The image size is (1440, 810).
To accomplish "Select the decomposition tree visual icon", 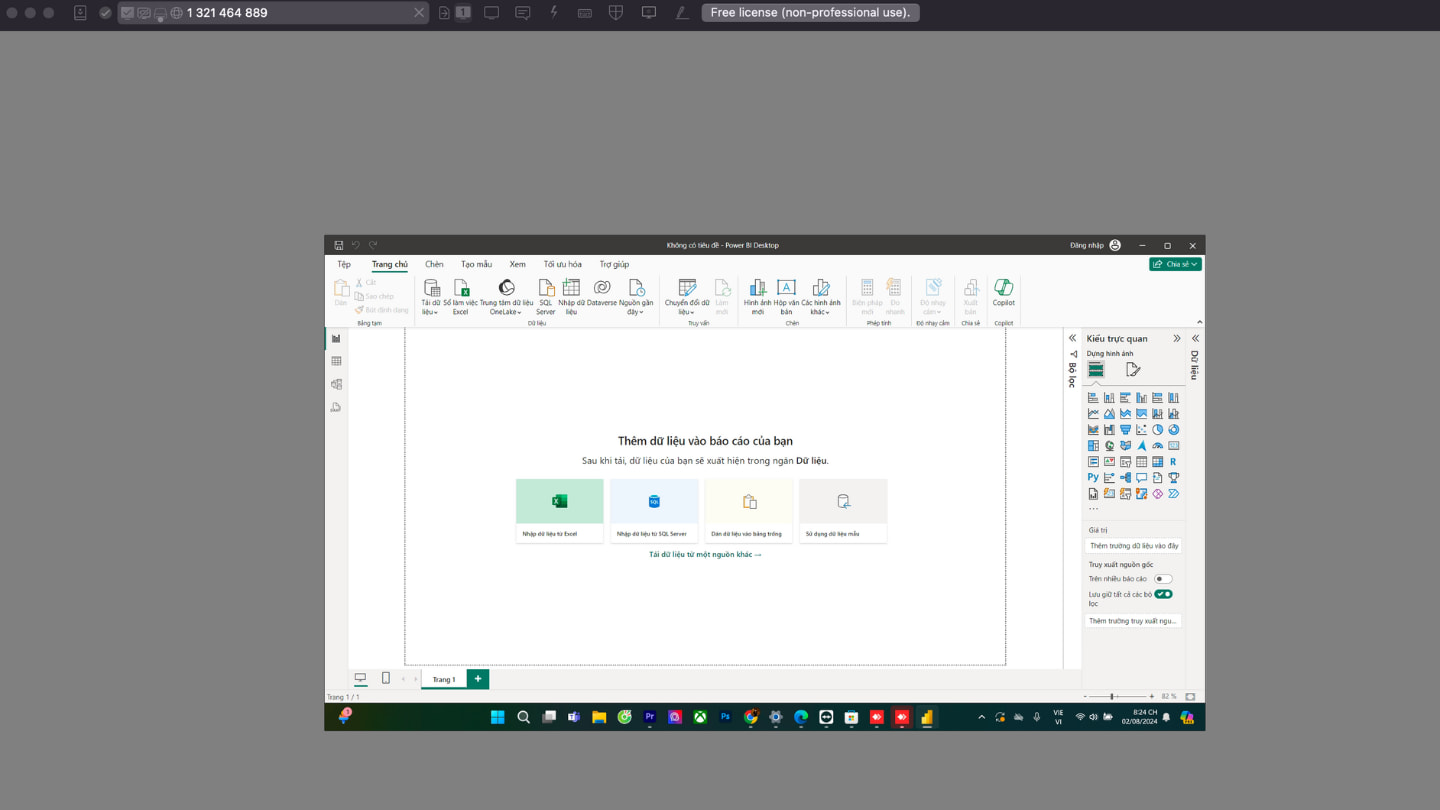I will click(x=1125, y=477).
